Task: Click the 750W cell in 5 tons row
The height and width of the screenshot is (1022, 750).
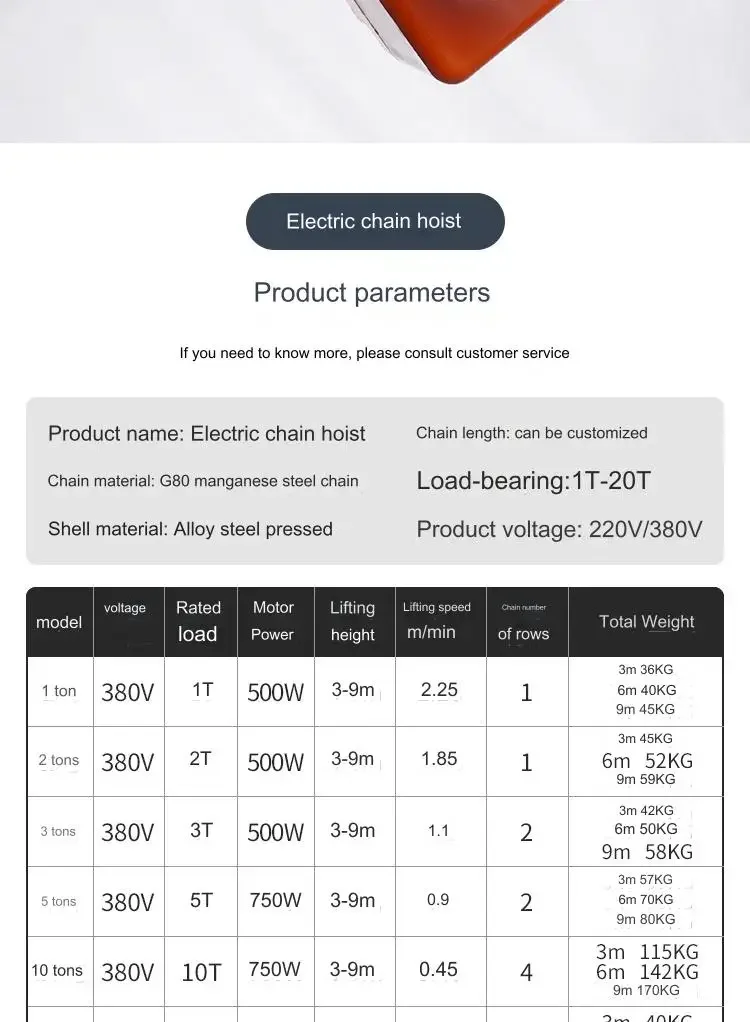Action: coord(275,900)
